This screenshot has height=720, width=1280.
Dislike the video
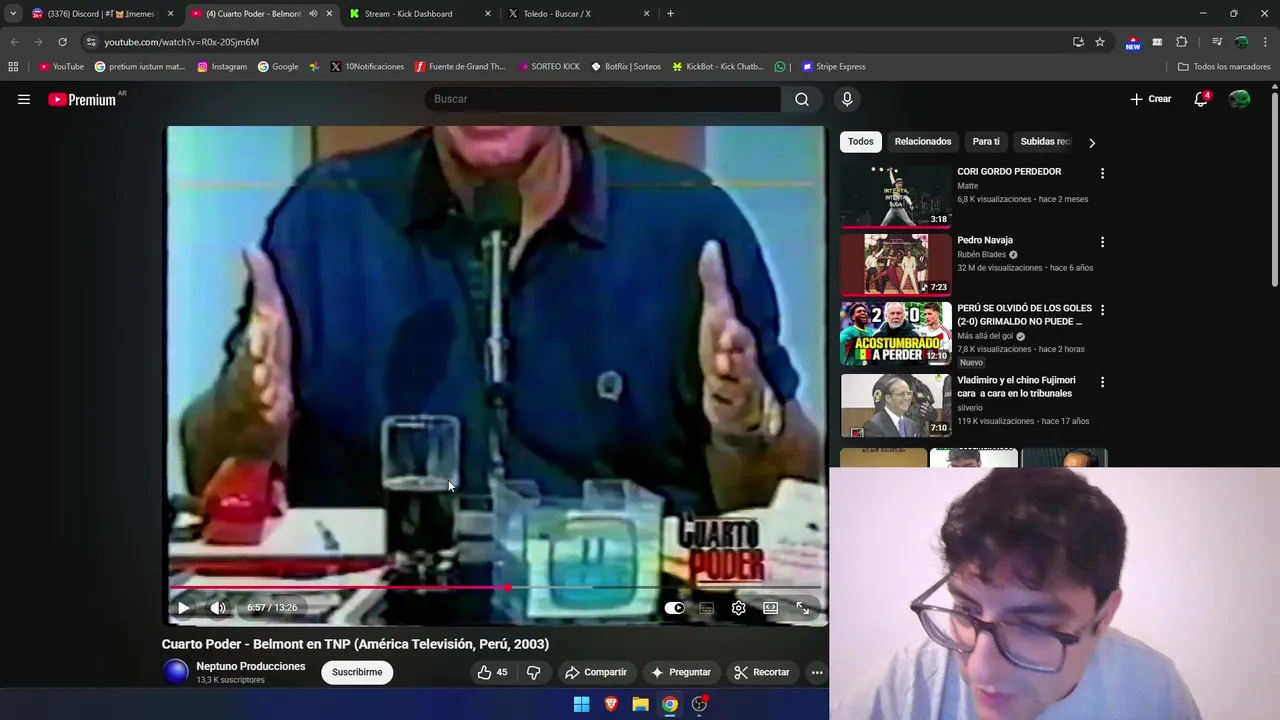534,672
